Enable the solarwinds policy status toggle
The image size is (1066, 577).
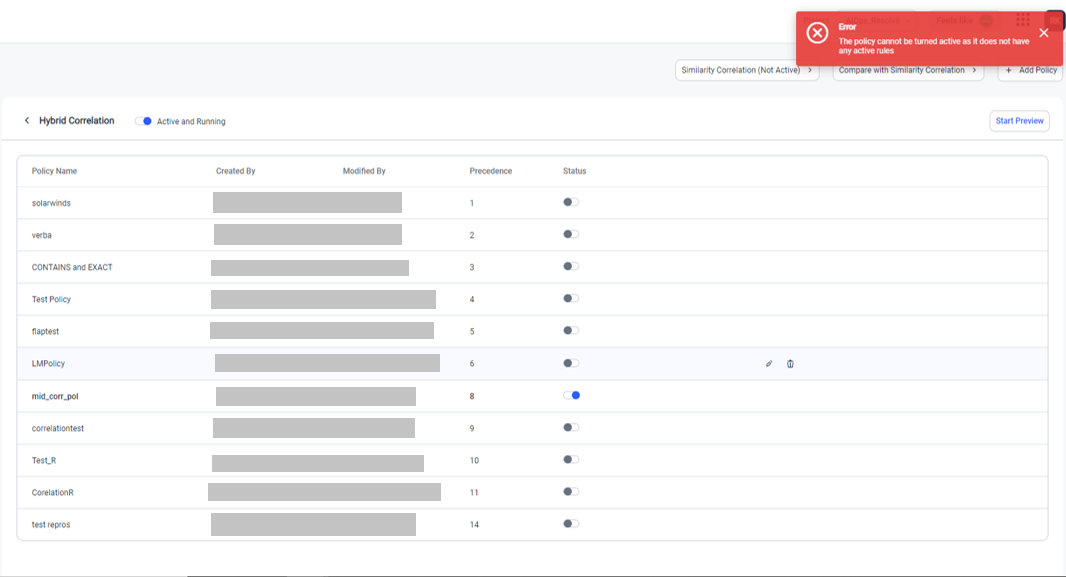coord(571,202)
